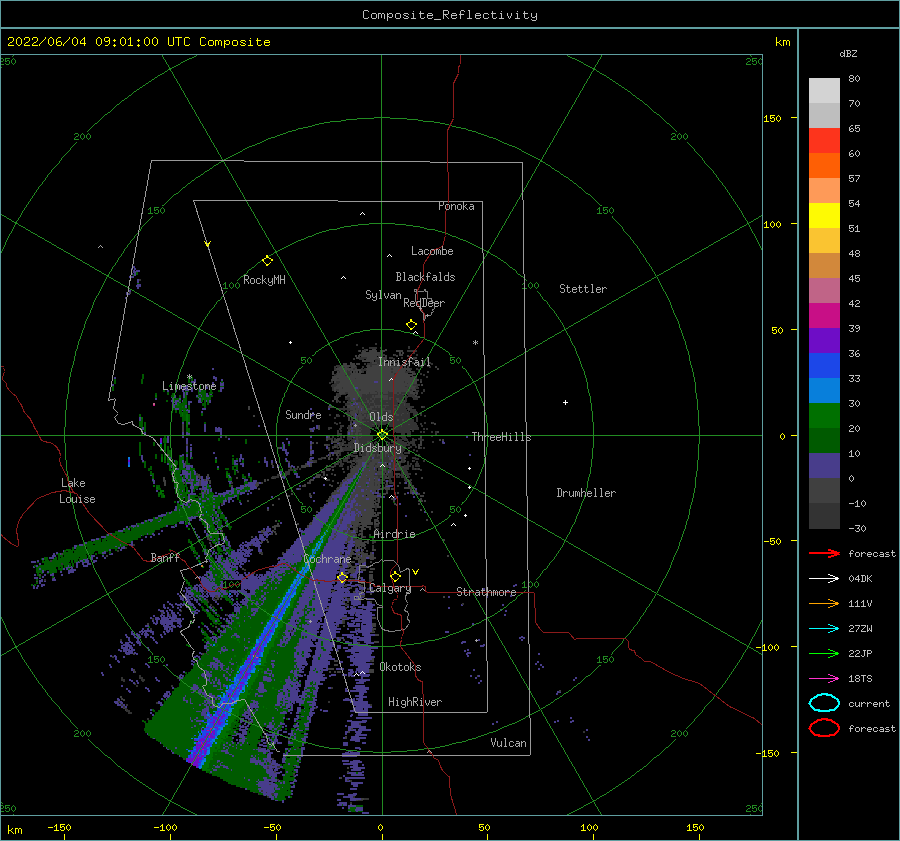Select the orange 111V arrow icon
The width and height of the screenshot is (900, 841).
tap(824, 603)
